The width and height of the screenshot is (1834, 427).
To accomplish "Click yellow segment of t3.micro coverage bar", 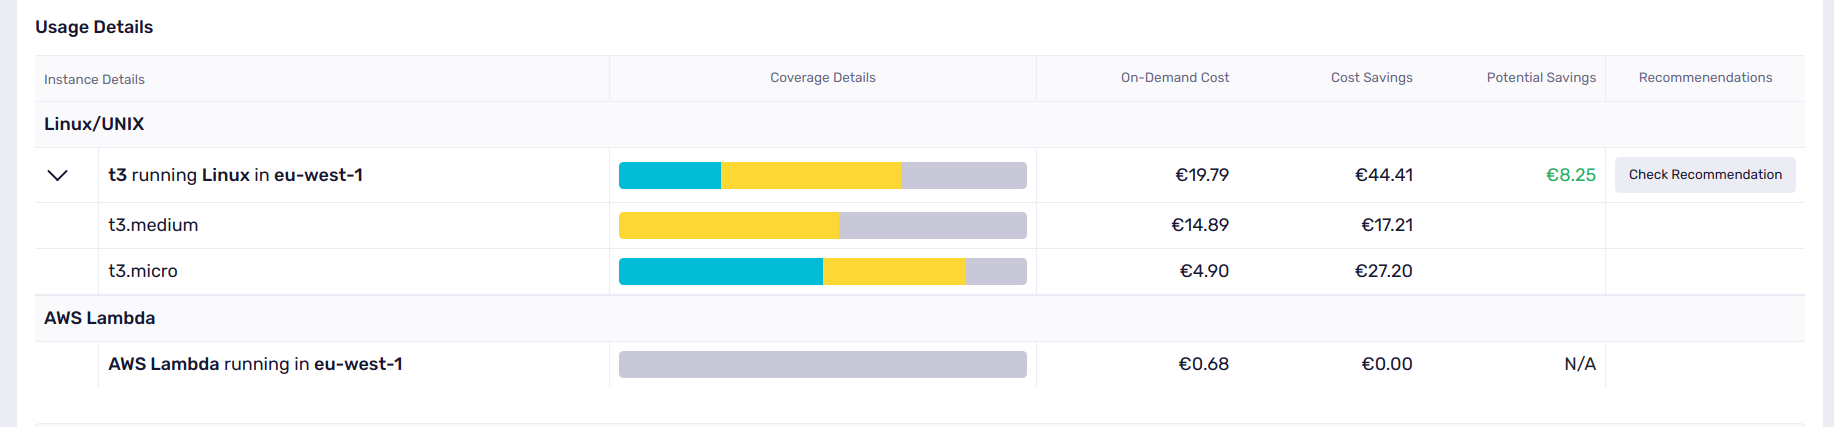I will 894,271.
